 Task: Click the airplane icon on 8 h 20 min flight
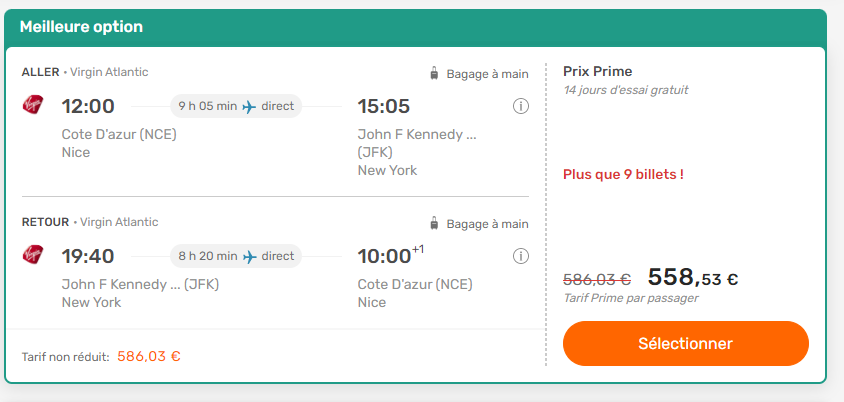[249, 257]
